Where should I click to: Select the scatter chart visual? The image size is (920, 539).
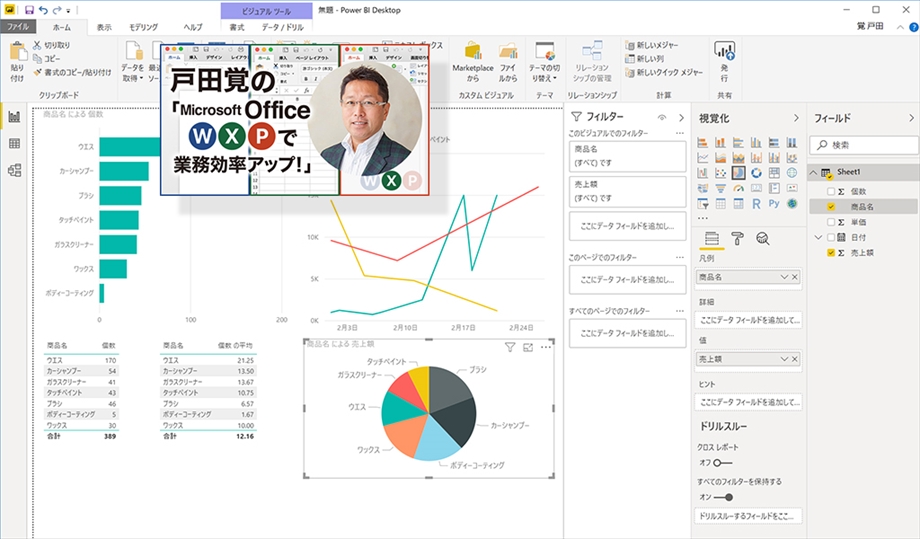tap(720, 173)
